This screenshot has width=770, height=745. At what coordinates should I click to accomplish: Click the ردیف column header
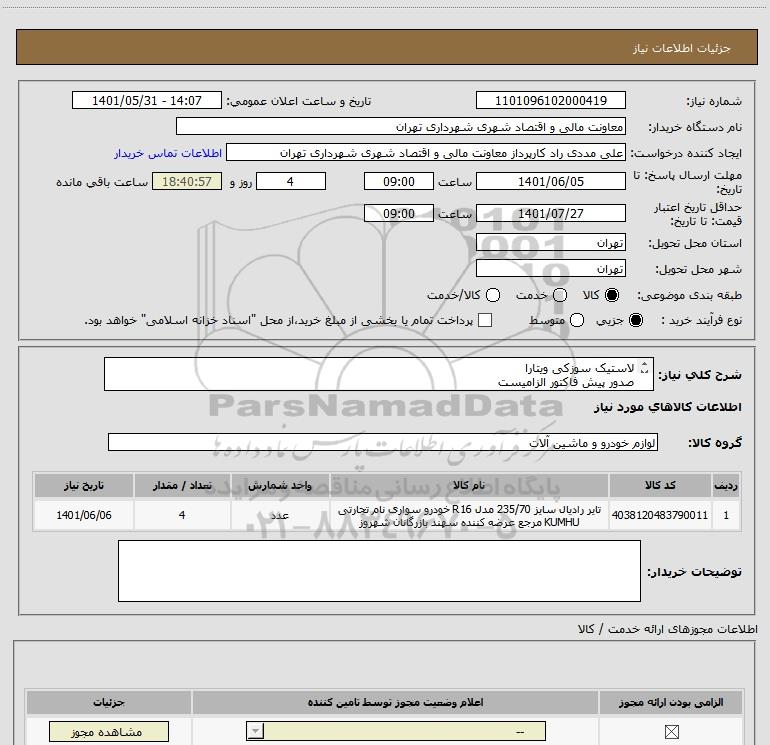(726, 485)
